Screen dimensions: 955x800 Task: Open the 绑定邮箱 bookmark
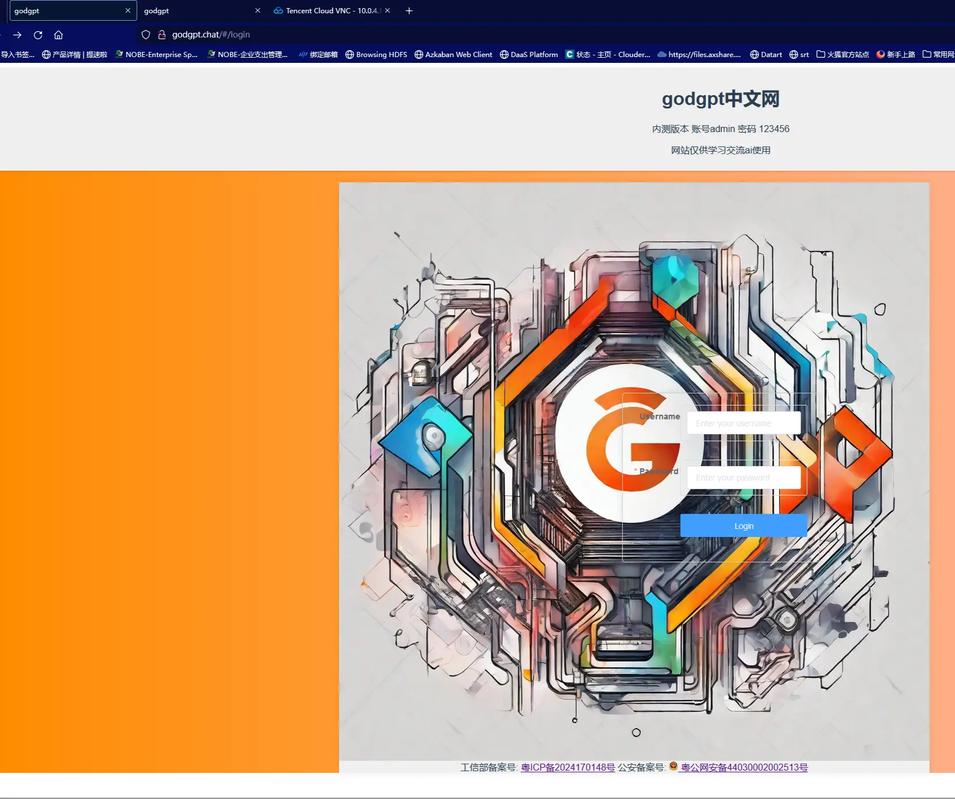tap(318, 54)
